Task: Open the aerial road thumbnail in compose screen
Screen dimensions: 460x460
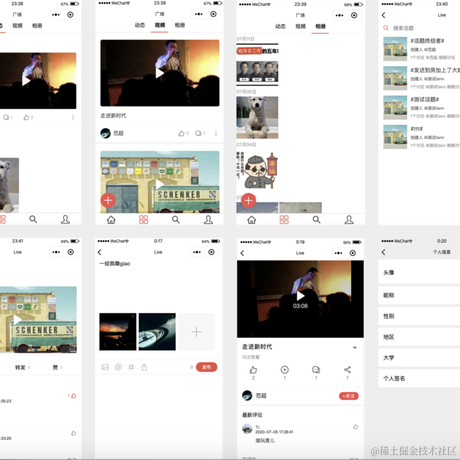Action: 157,332
